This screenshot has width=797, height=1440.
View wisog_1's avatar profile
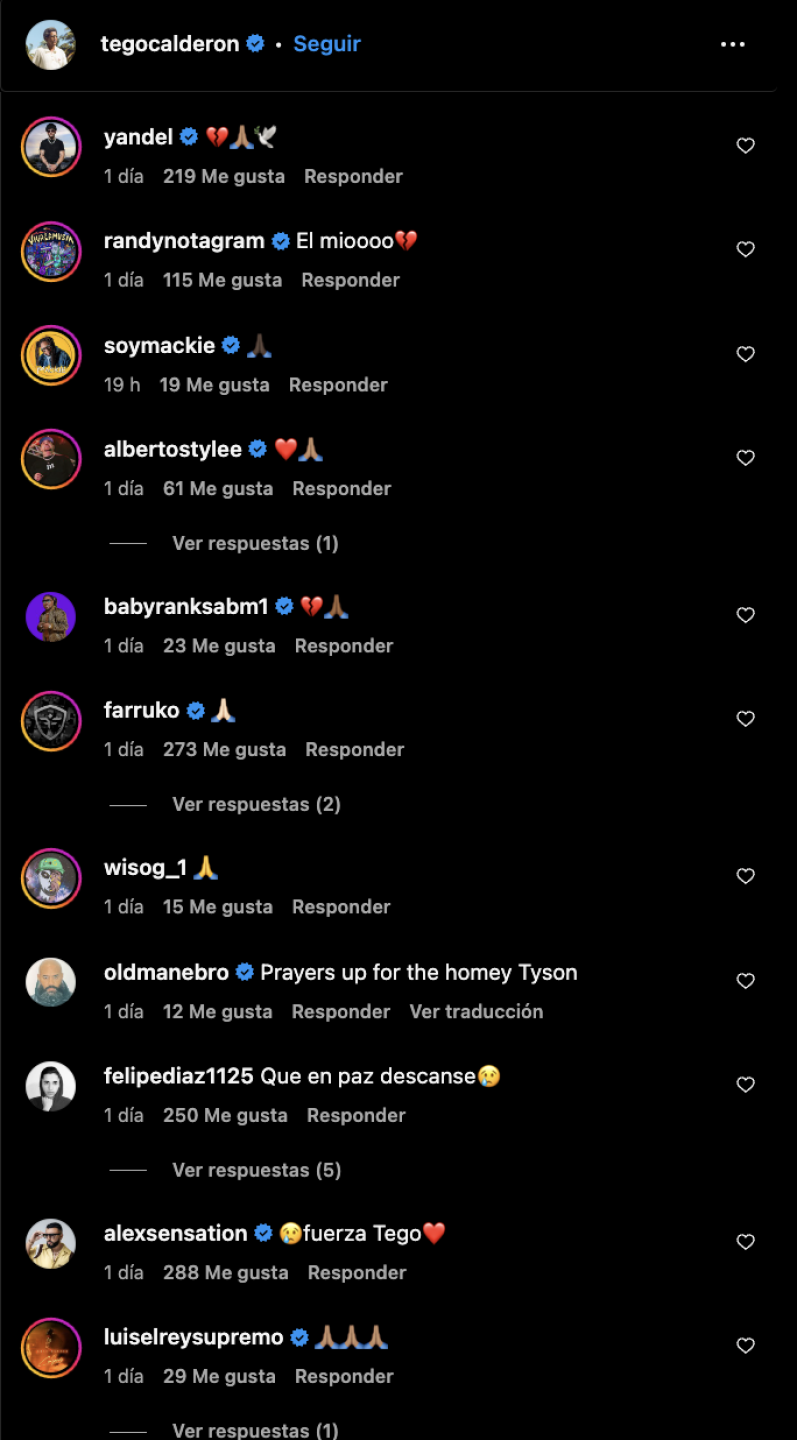(x=51, y=877)
